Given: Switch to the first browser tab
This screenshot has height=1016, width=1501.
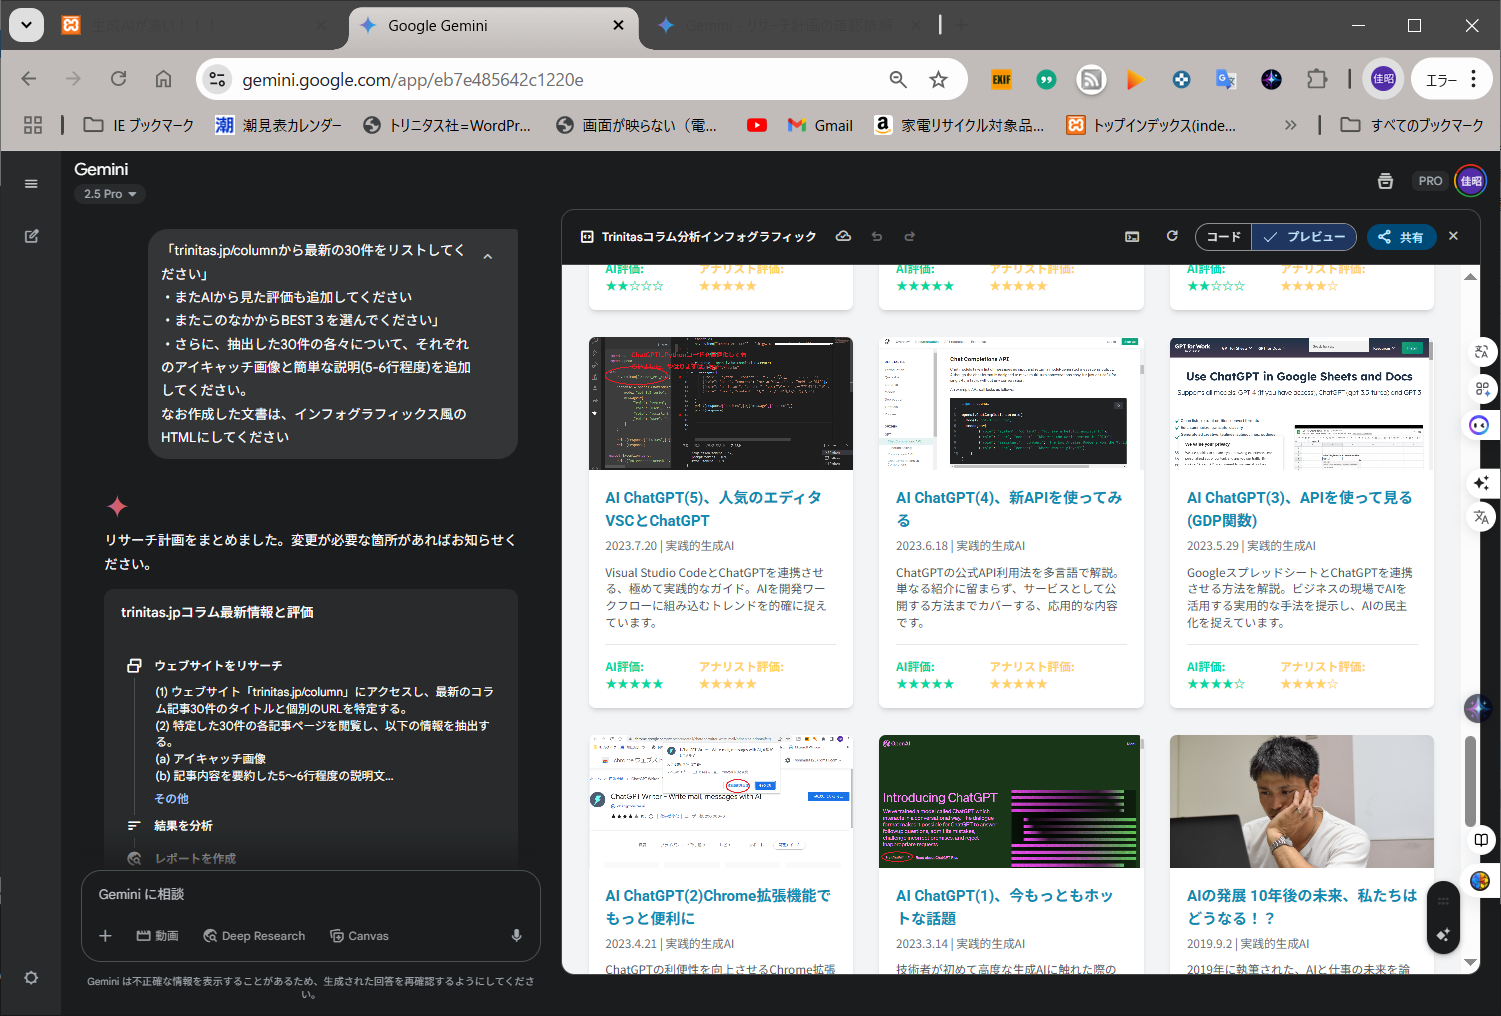Looking at the screenshot, I should (195, 26).
